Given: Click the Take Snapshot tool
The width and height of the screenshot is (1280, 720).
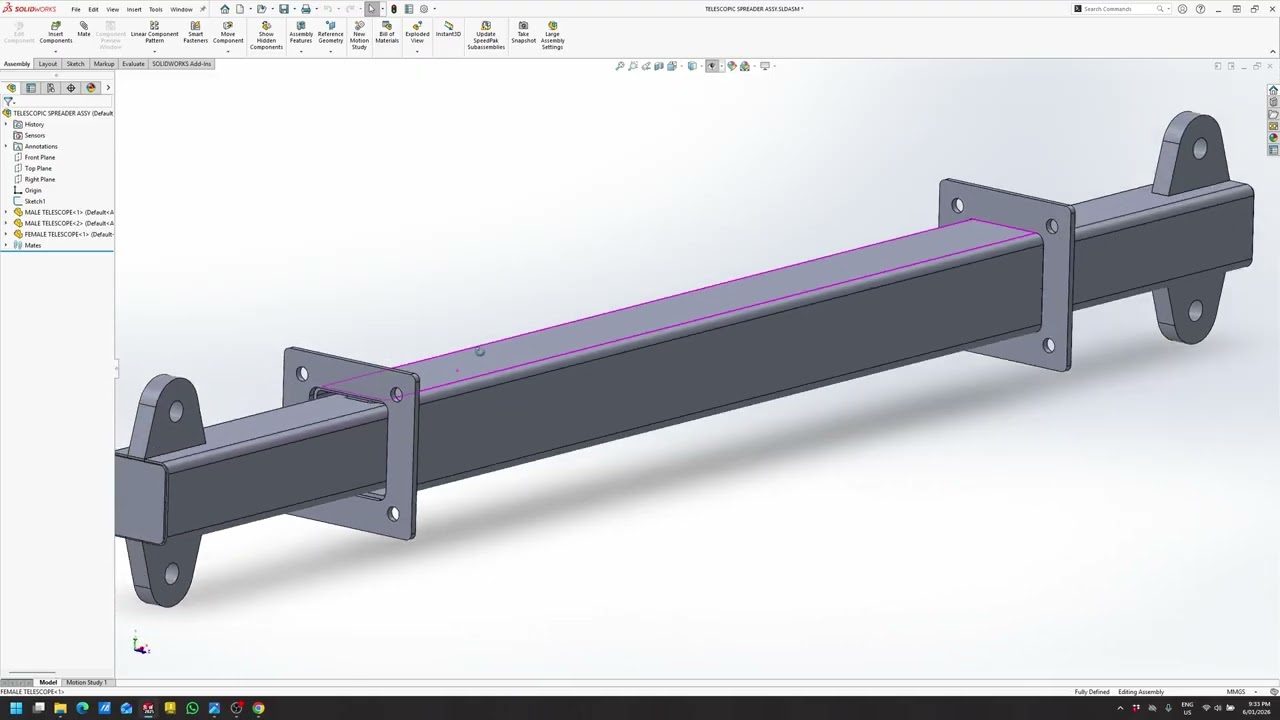Looking at the screenshot, I should tap(523, 33).
